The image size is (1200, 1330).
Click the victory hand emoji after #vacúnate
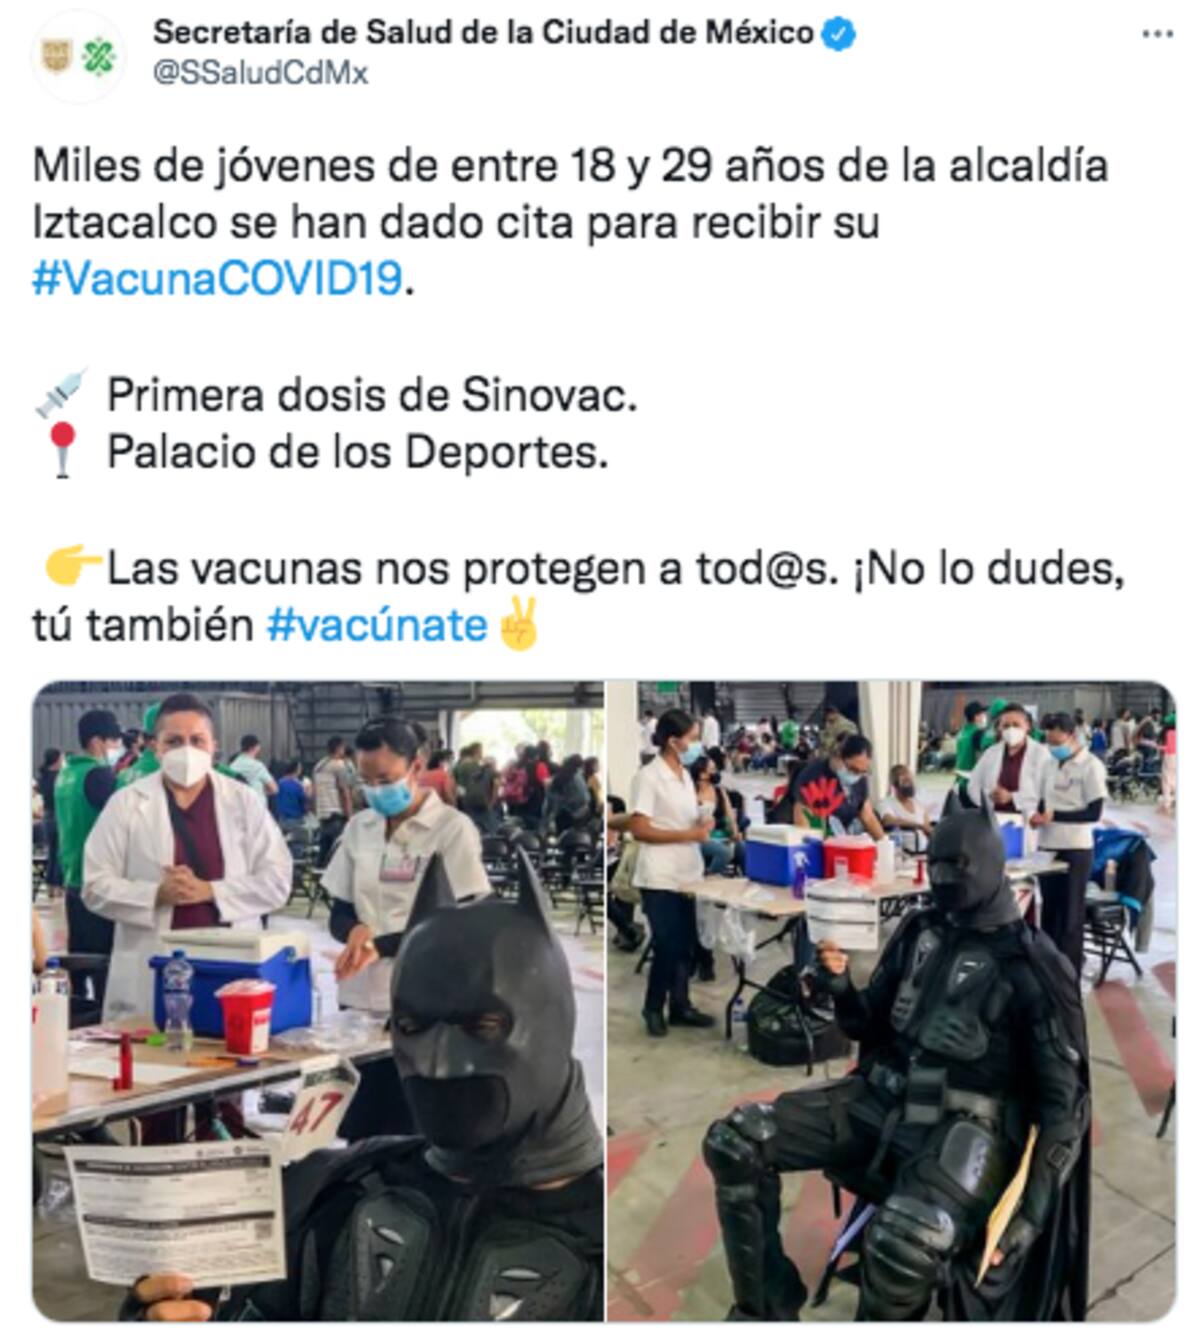[517, 624]
